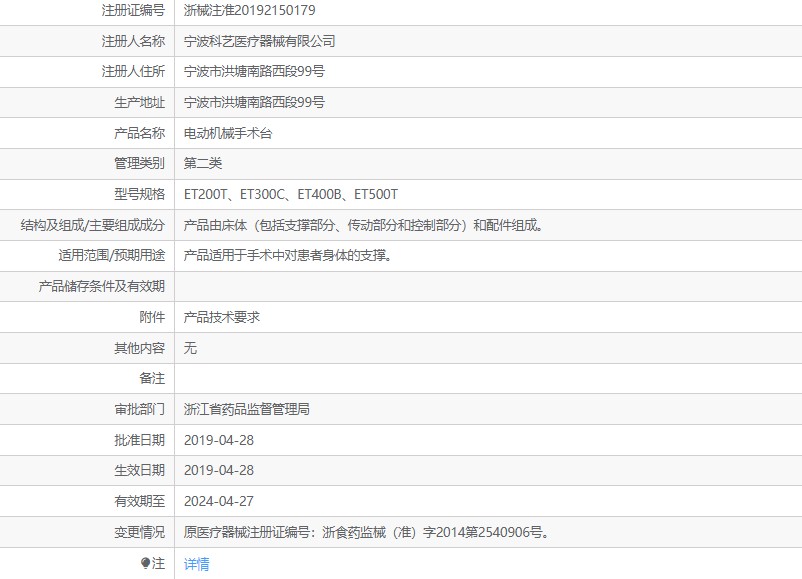Click the 管理类别 label
The height and width of the screenshot is (579, 802).
tap(139, 164)
